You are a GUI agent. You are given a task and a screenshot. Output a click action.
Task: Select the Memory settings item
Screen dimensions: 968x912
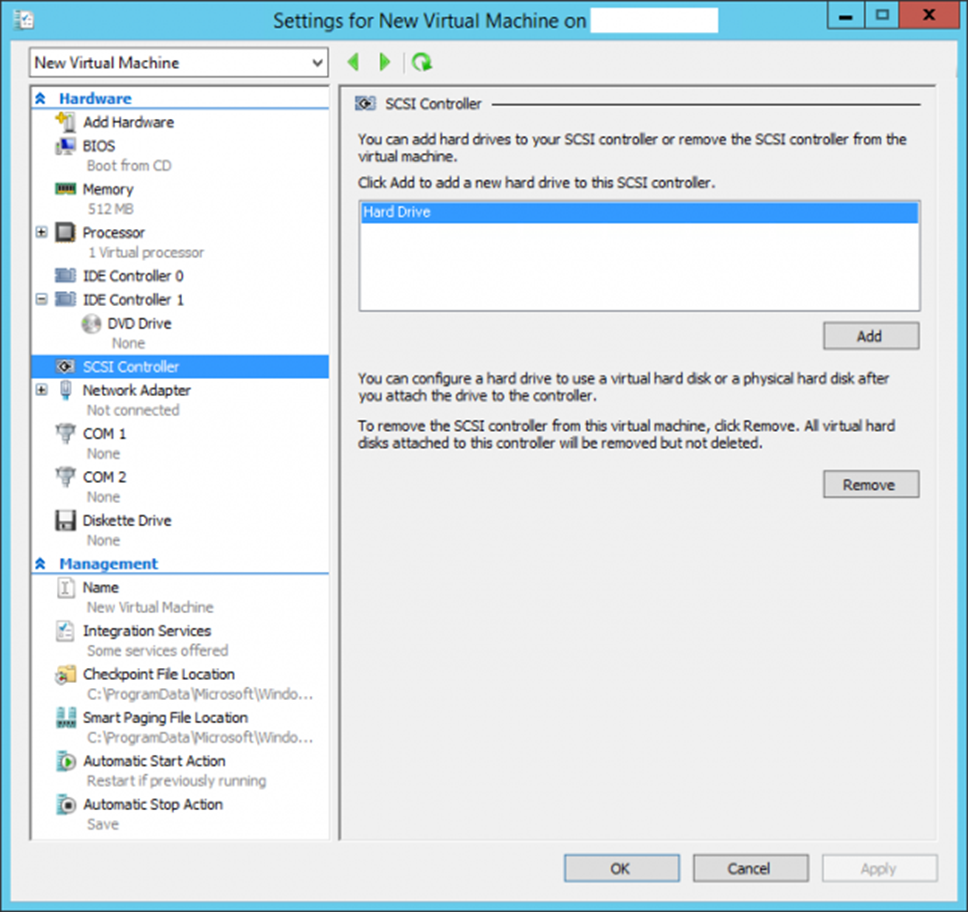108,189
